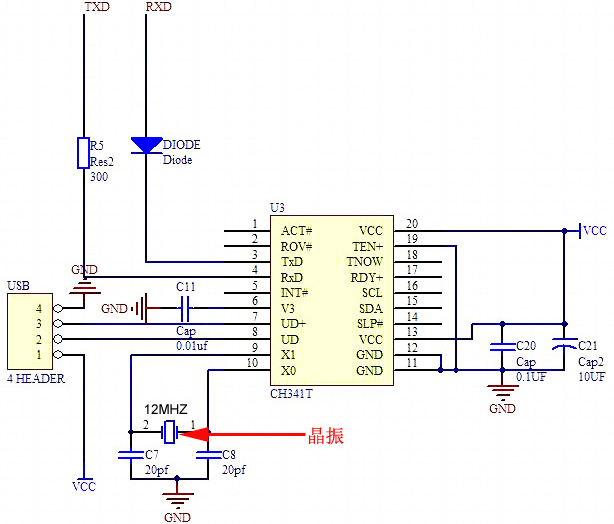Click the VCC power port at right

click(x=592, y=230)
